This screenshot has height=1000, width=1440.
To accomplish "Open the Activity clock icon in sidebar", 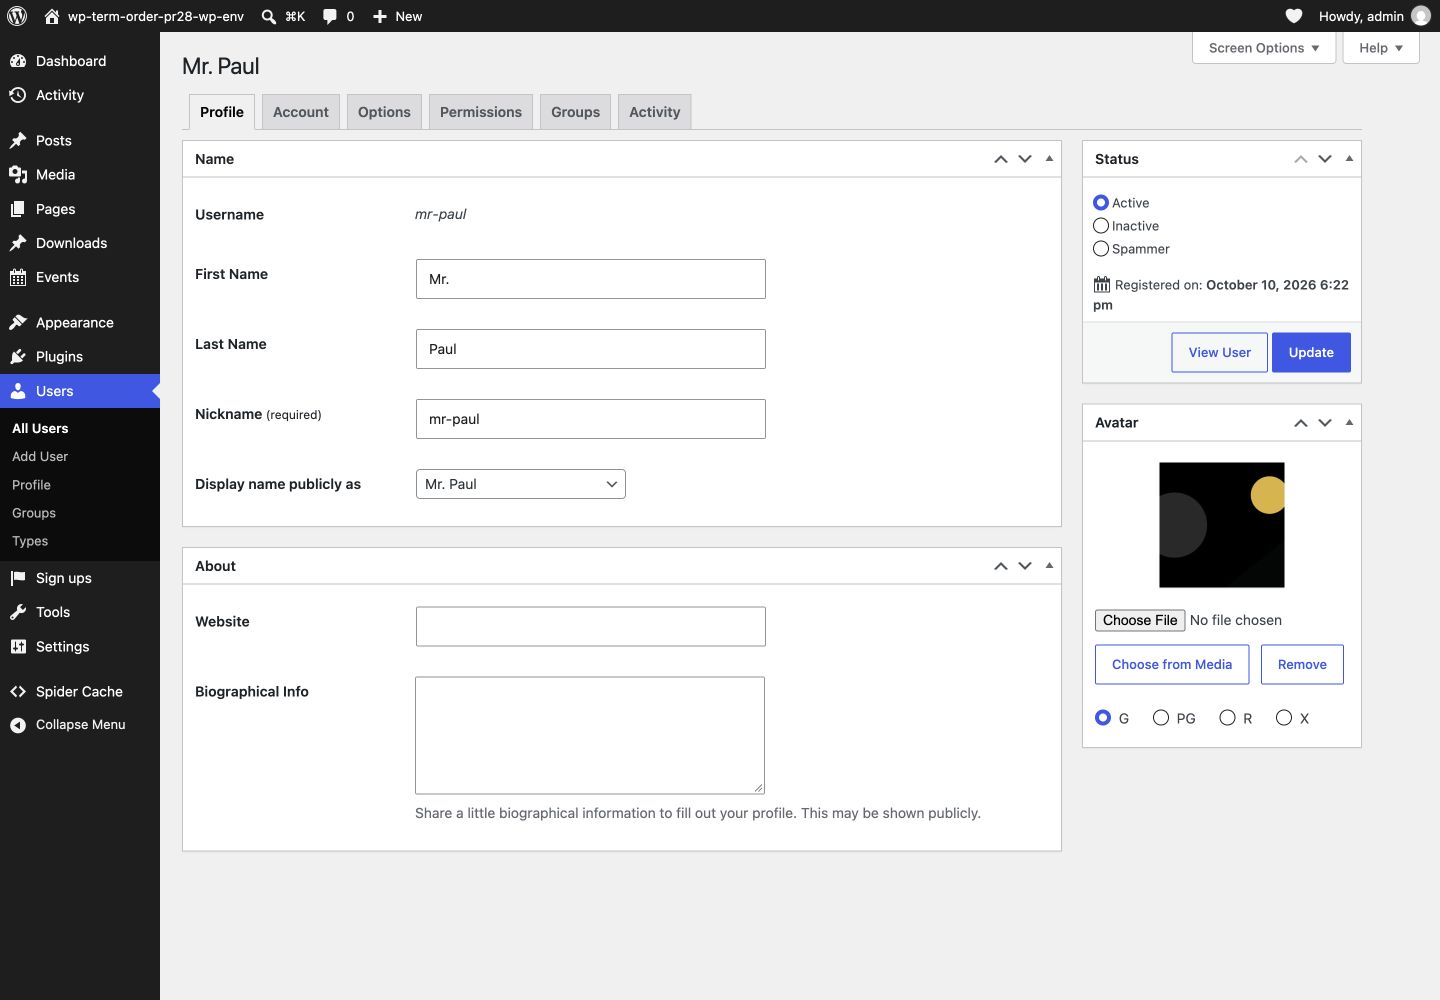I will [x=18, y=95].
